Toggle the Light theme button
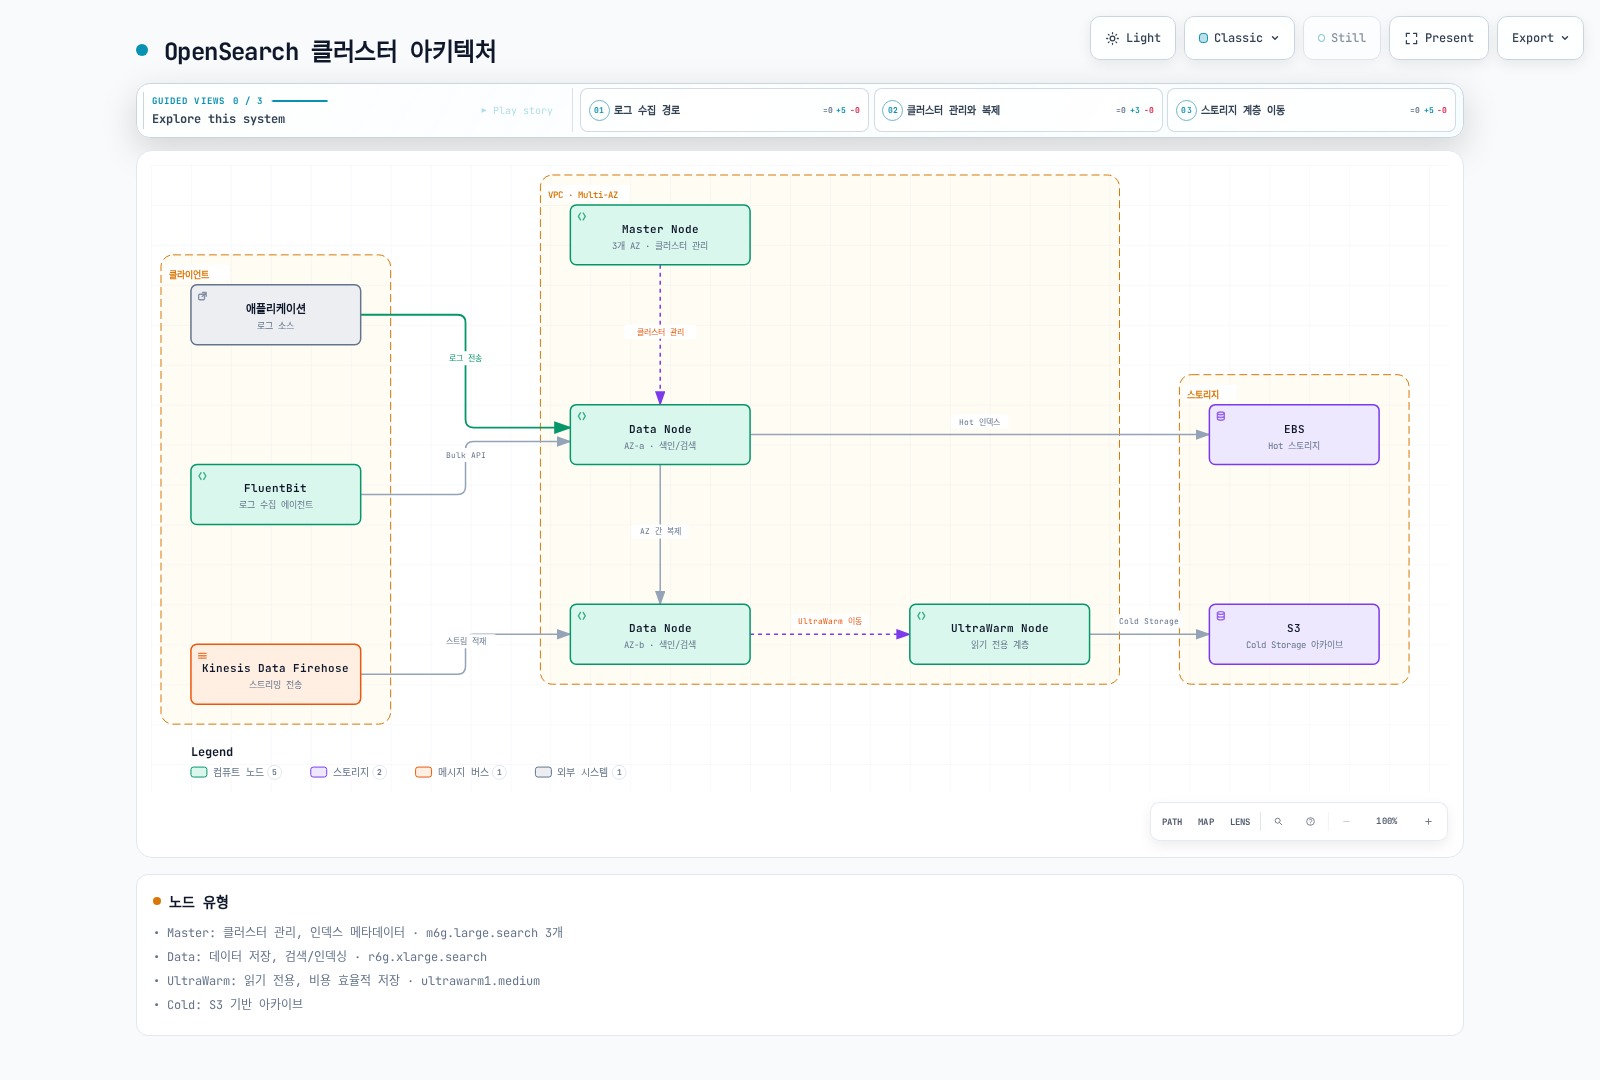The height and width of the screenshot is (1080, 1600). (x=1133, y=38)
